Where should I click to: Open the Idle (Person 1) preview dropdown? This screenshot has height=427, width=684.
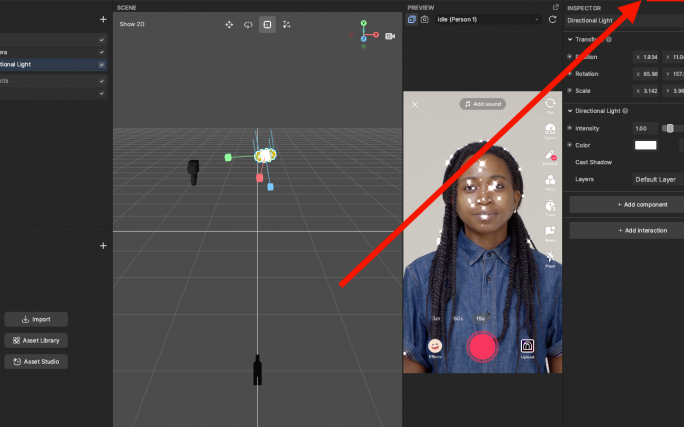click(x=485, y=19)
